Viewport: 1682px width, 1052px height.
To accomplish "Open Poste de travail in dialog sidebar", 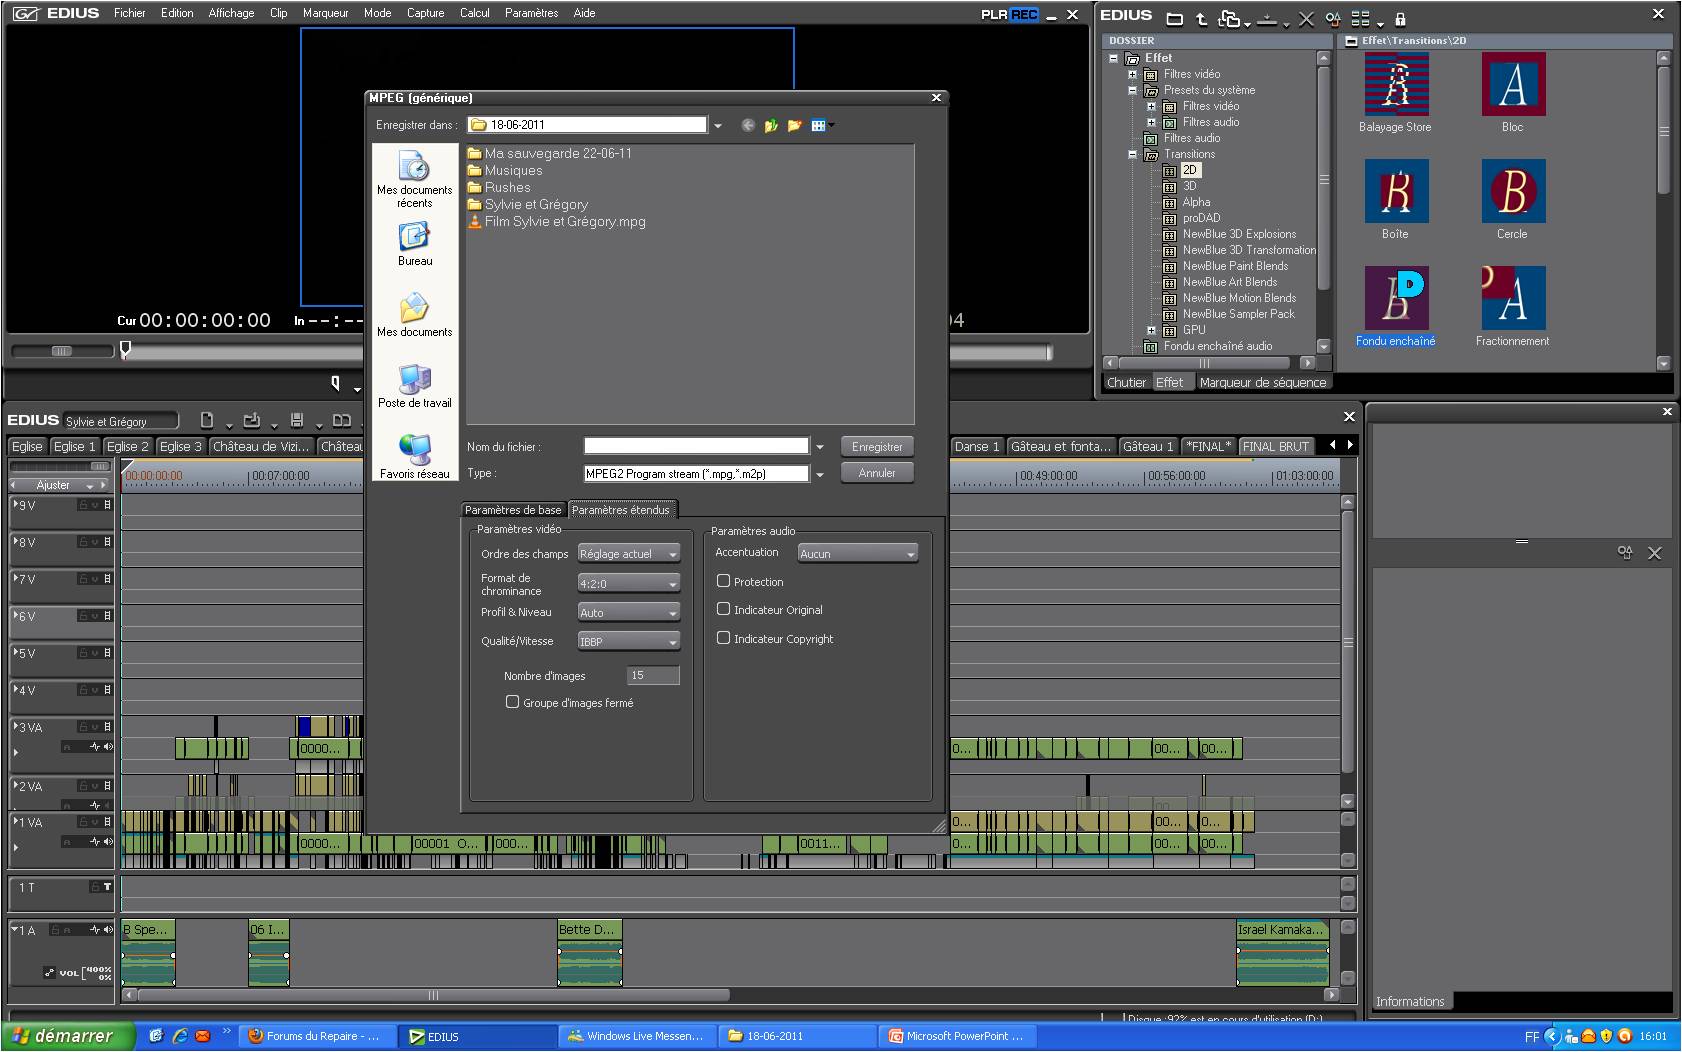I will click(414, 386).
